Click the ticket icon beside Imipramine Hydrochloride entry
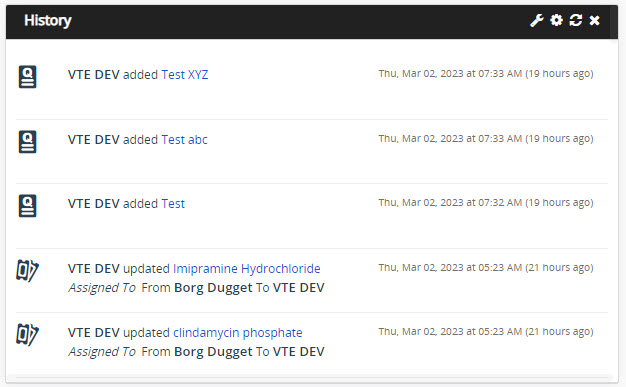 [27, 270]
